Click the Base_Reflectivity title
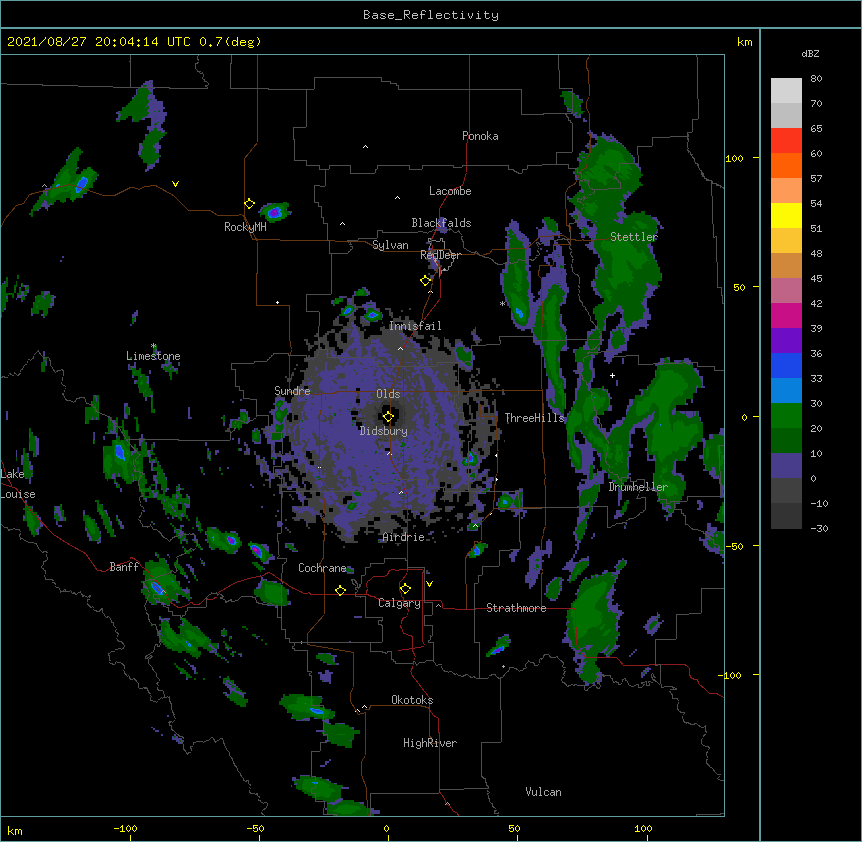The height and width of the screenshot is (842, 862). (x=431, y=15)
